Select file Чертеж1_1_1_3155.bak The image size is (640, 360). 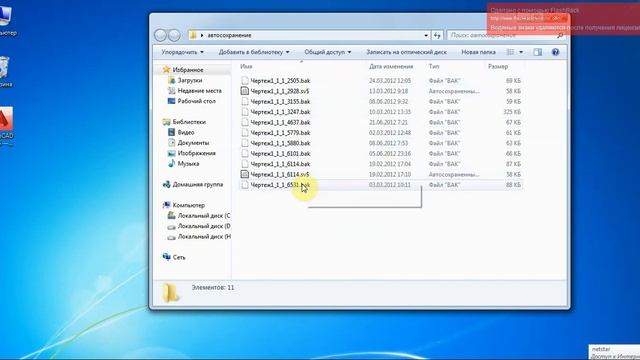coord(280,102)
